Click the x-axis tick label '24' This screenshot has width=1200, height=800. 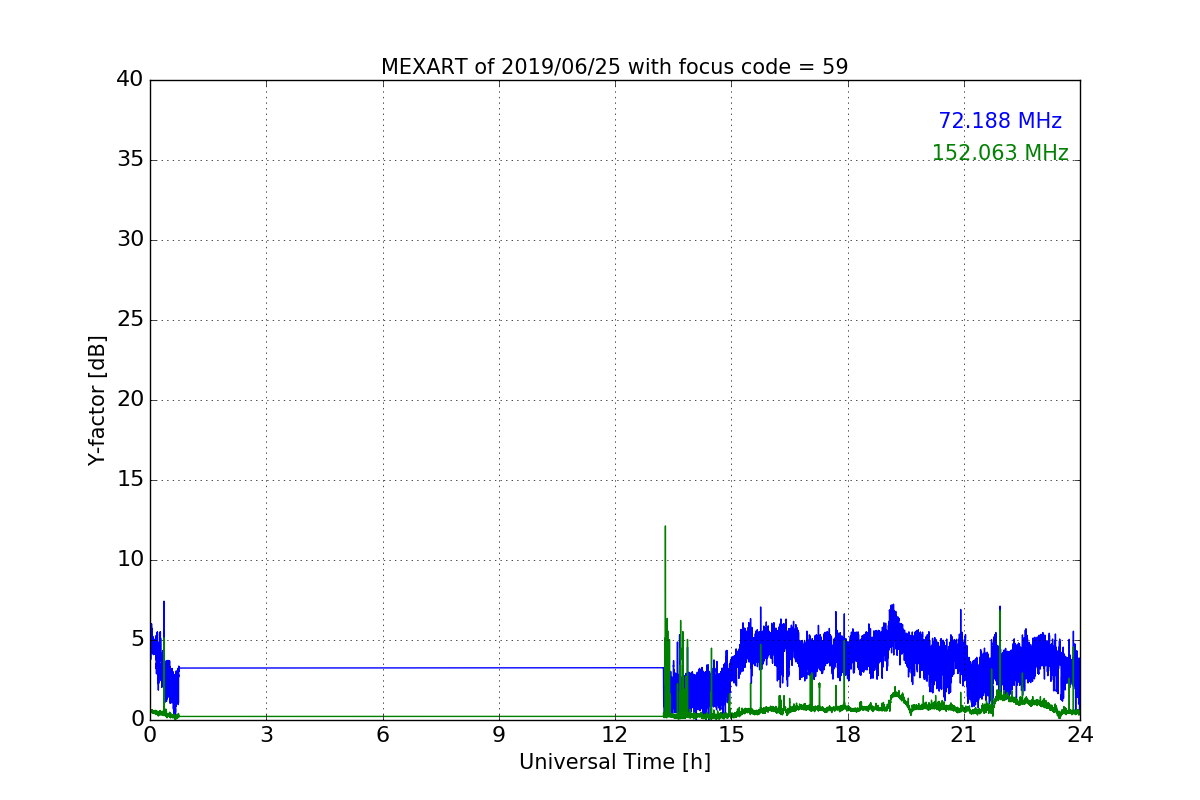[1080, 735]
